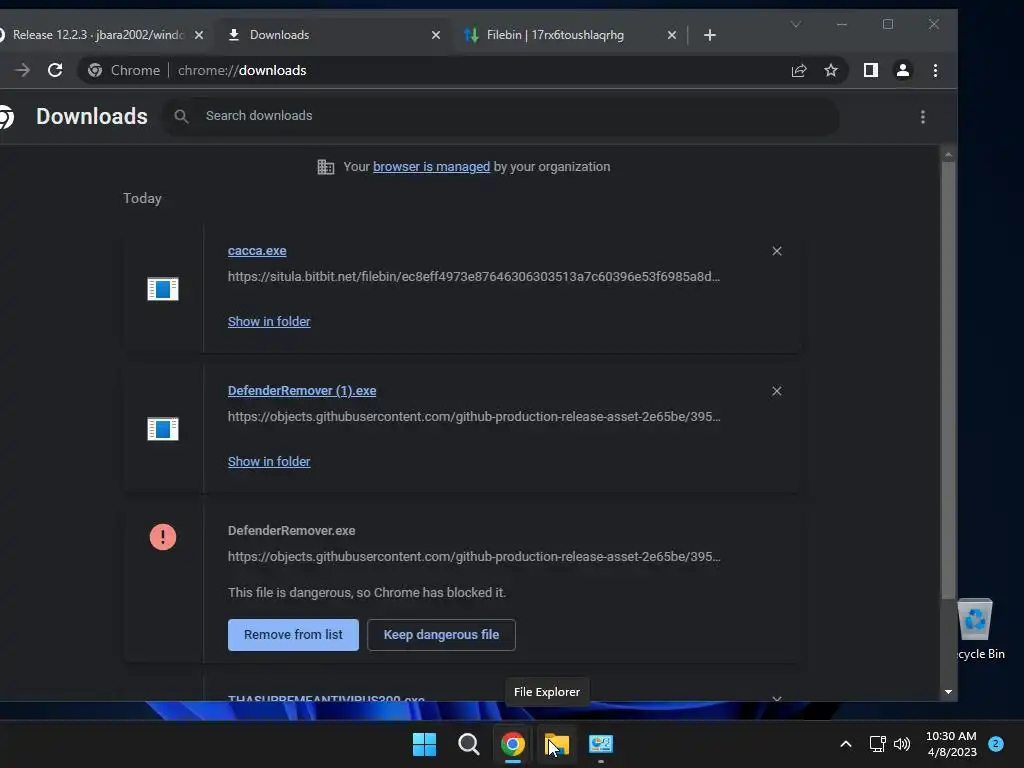Image resolution: width=1024 pixels, height=768 pixels.
Task: Click the 'This file is dangerous' message
Action: click(367, 593)
